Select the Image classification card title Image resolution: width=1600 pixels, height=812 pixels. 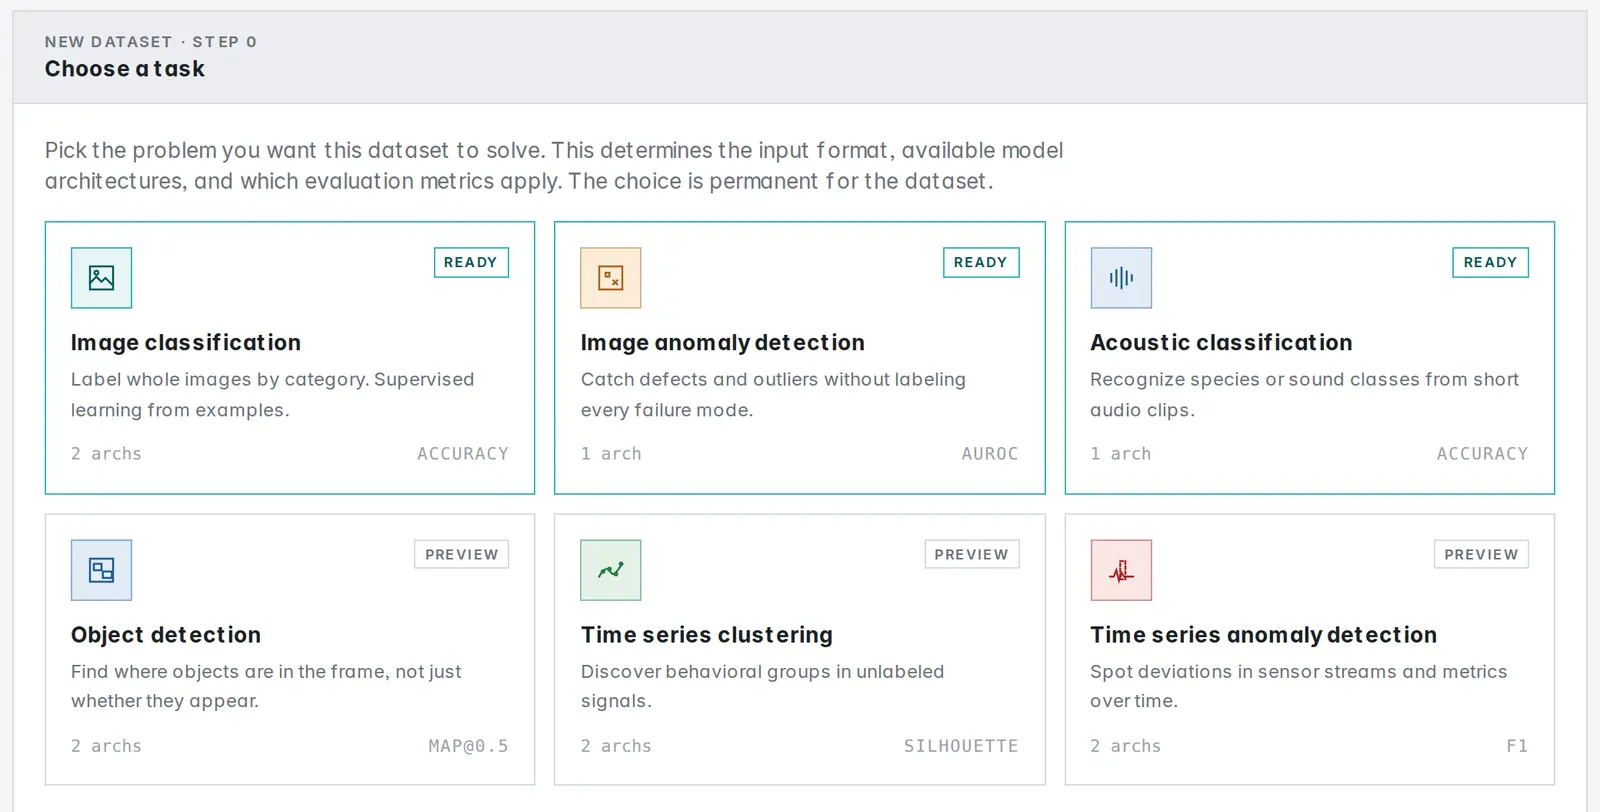click(x=186, y=343)
